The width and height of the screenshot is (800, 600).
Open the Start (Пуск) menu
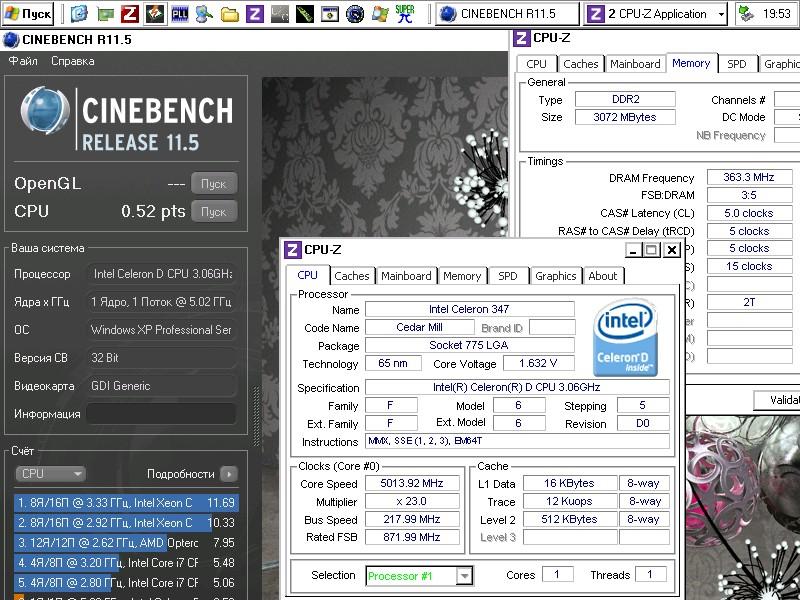click(x=28, y=14)
